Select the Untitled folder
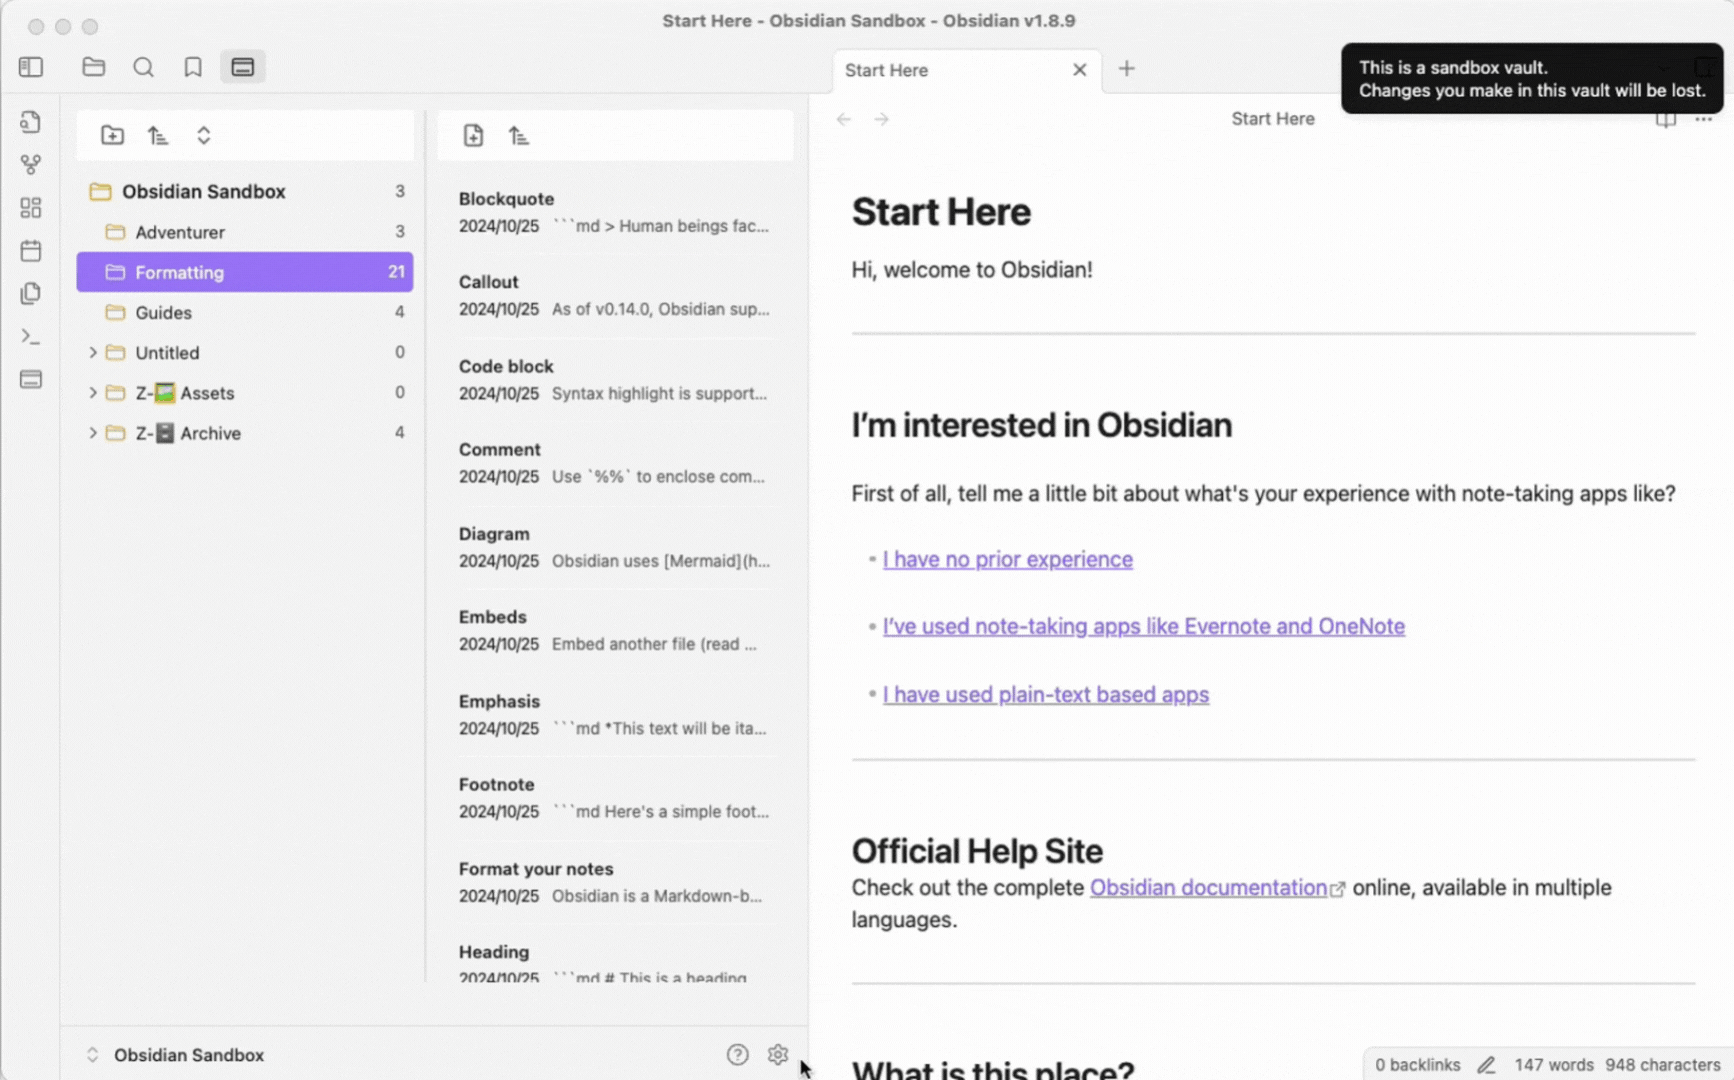 pos(245,352)
